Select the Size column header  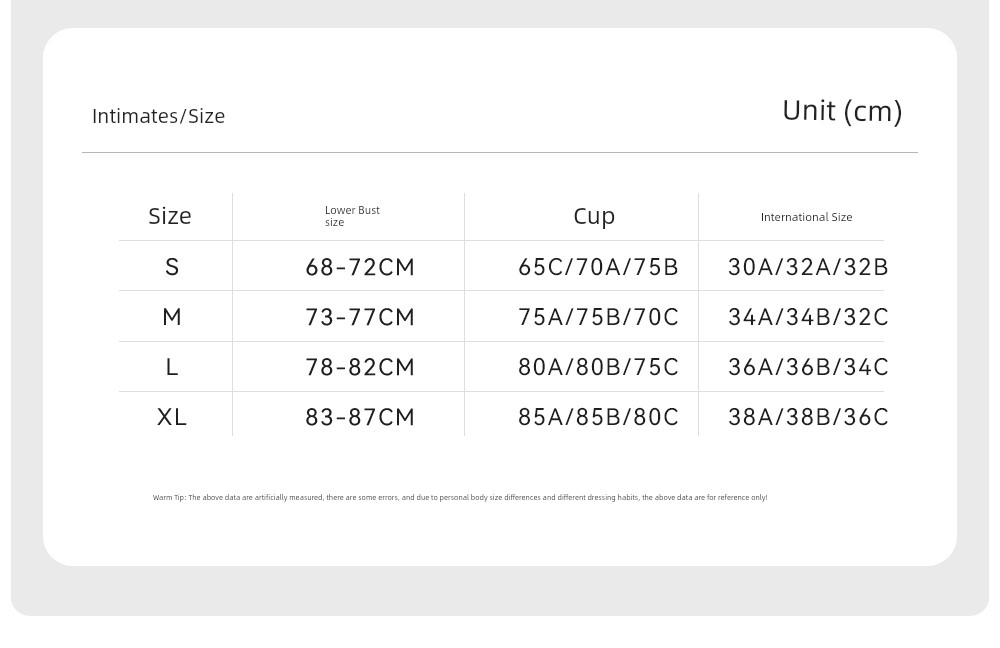[x=170, y=216]
